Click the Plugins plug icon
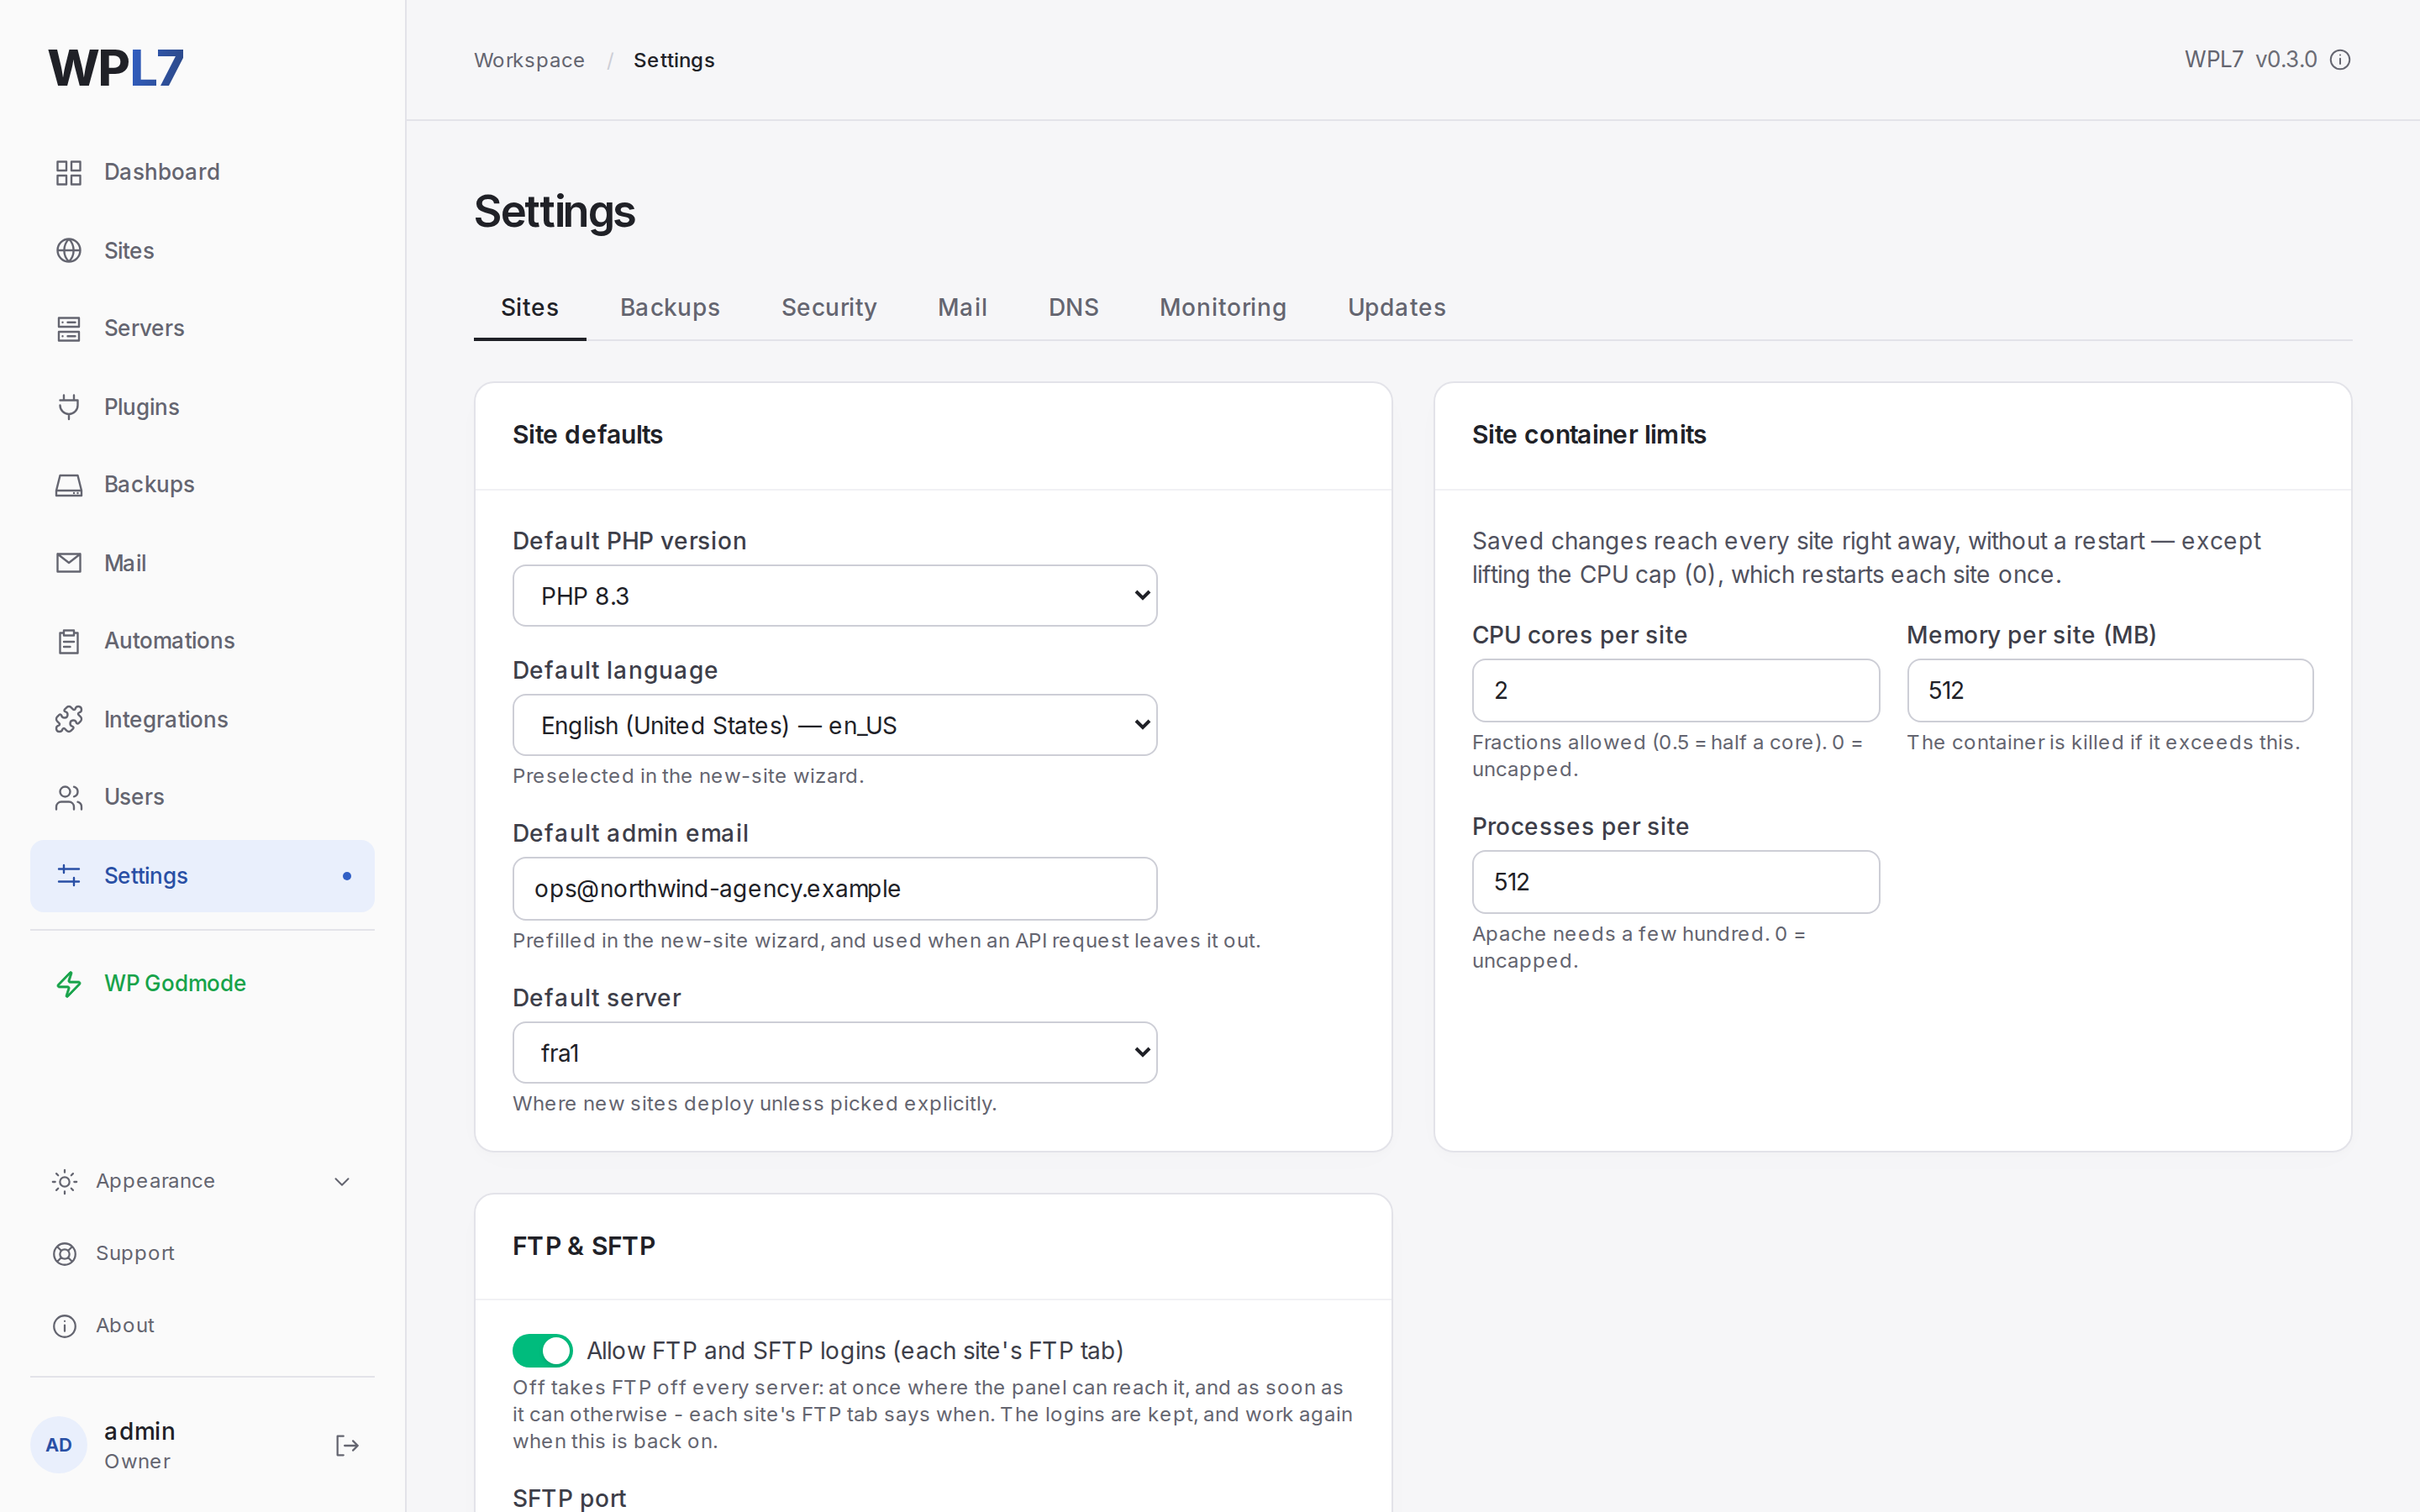Image resolution: width=2420 pixels, height=1512 pixels. coord(68,407)
